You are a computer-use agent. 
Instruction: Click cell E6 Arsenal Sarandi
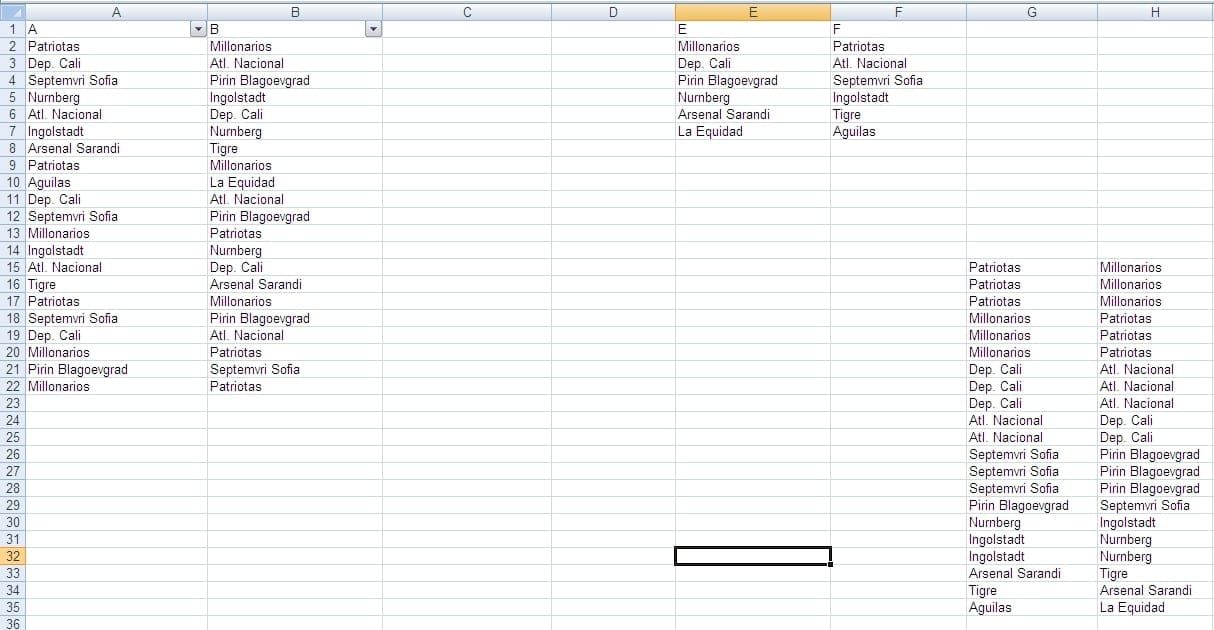pos(753,114)
